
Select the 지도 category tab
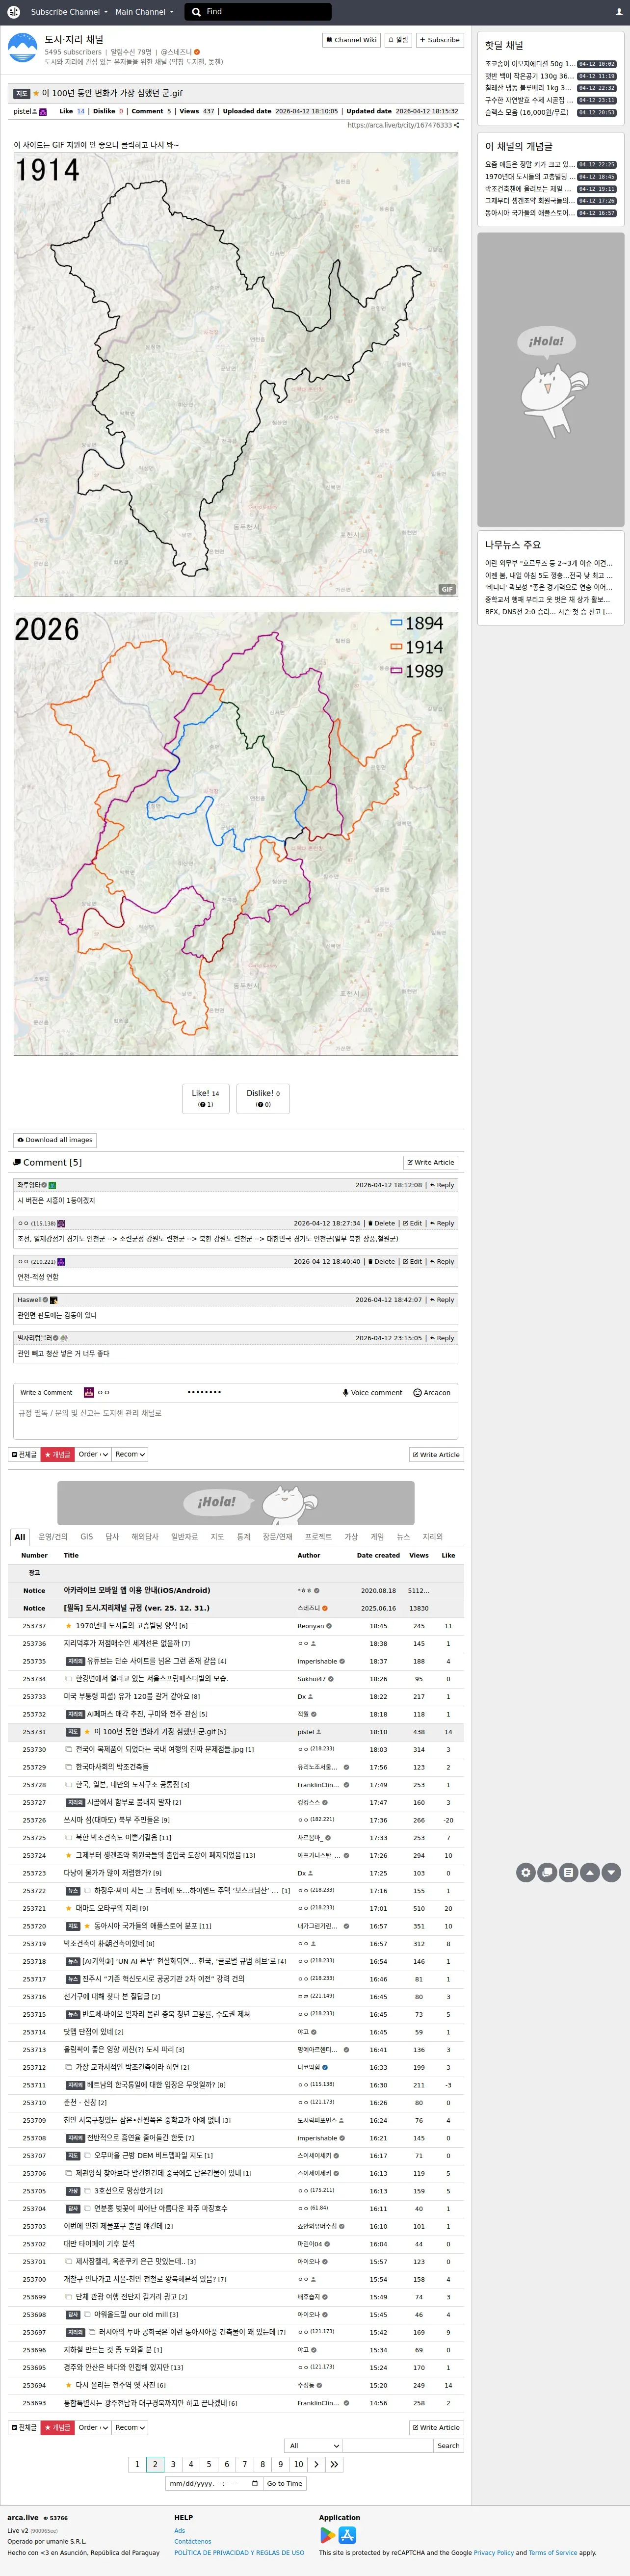(x=217, y=1536)
